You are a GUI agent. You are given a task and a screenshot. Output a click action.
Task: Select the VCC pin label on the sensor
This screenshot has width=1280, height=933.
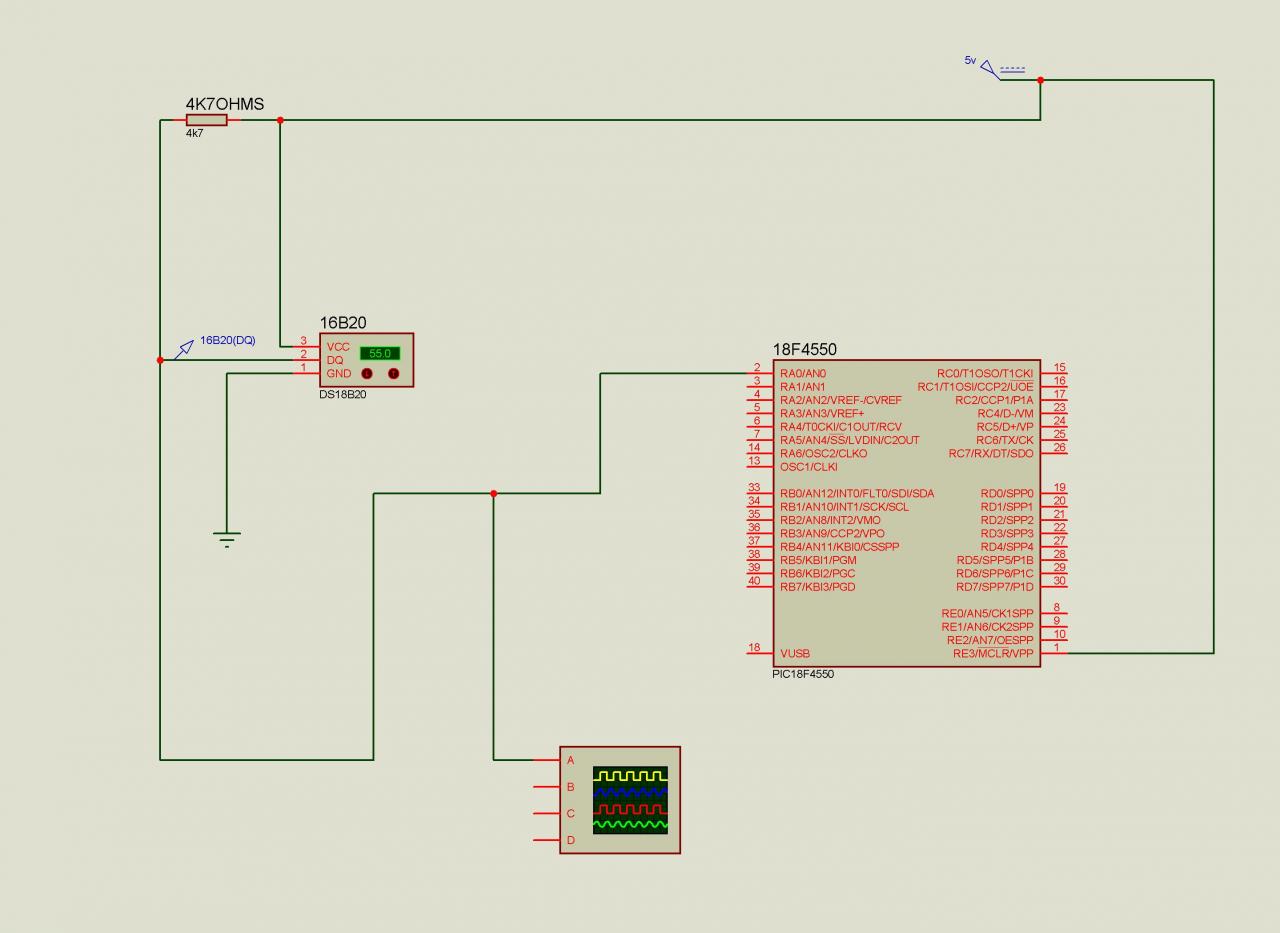pos(338,346)
